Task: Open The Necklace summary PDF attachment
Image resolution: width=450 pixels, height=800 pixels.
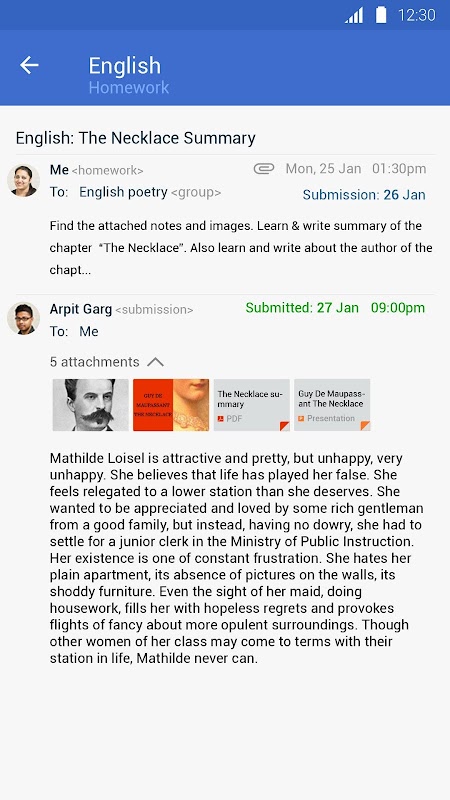Action: [252, 405]
